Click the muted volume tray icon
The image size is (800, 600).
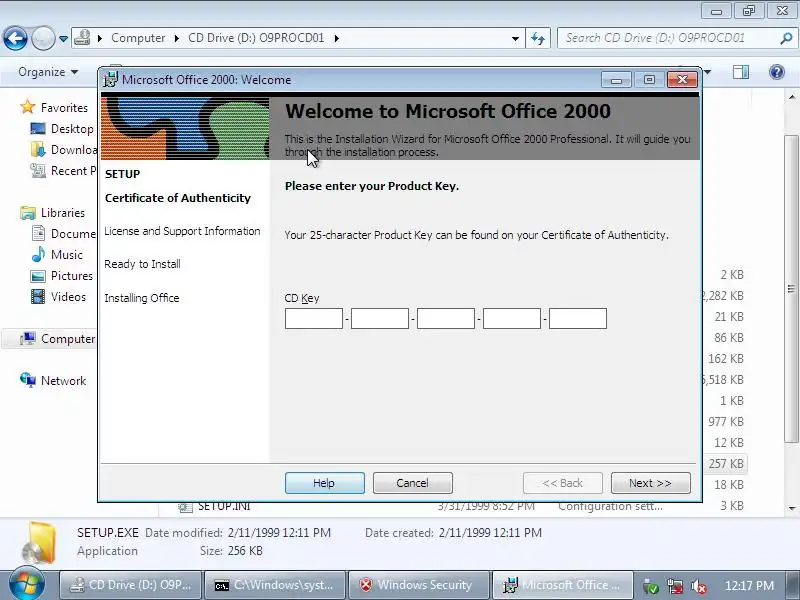coord(698,587)
